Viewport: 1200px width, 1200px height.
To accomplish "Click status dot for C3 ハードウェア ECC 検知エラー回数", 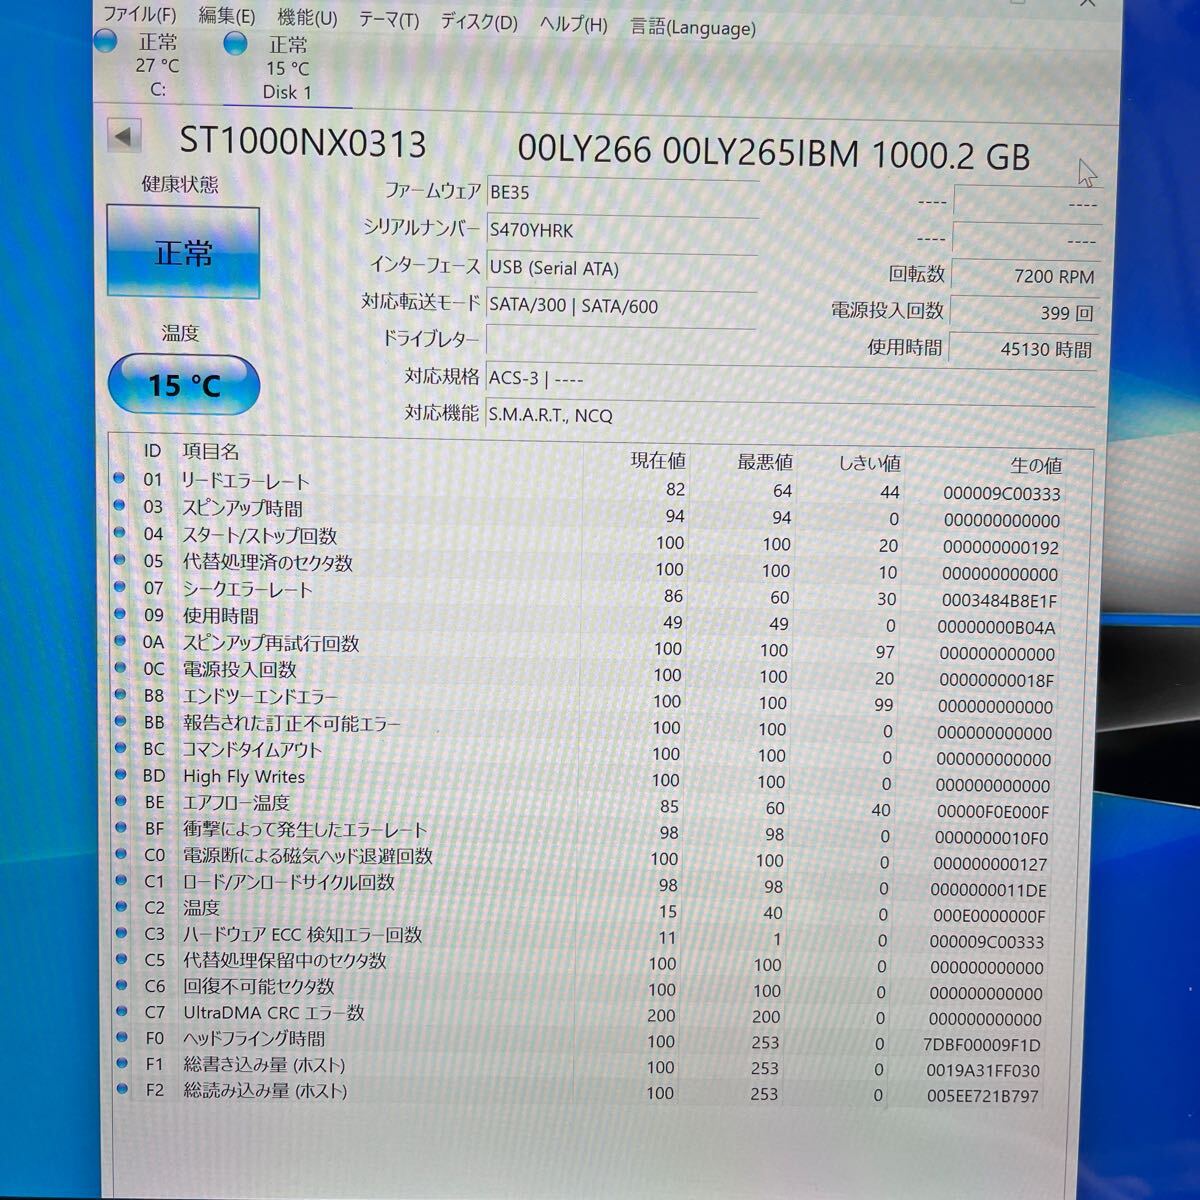I will click(x=121, y=933).
